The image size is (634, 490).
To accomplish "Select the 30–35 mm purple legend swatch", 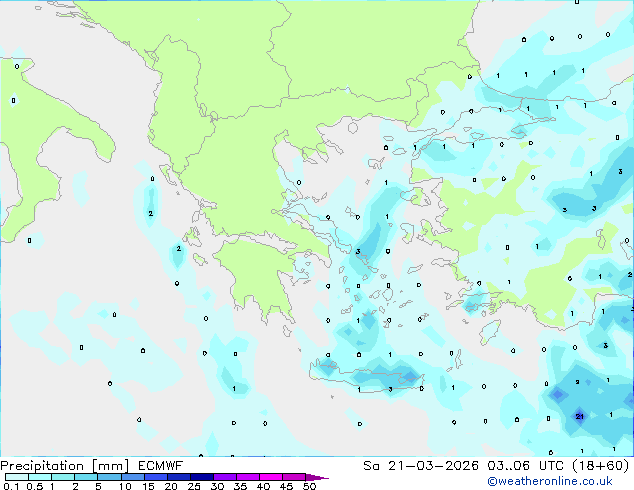I will click(x=225, y=477).
